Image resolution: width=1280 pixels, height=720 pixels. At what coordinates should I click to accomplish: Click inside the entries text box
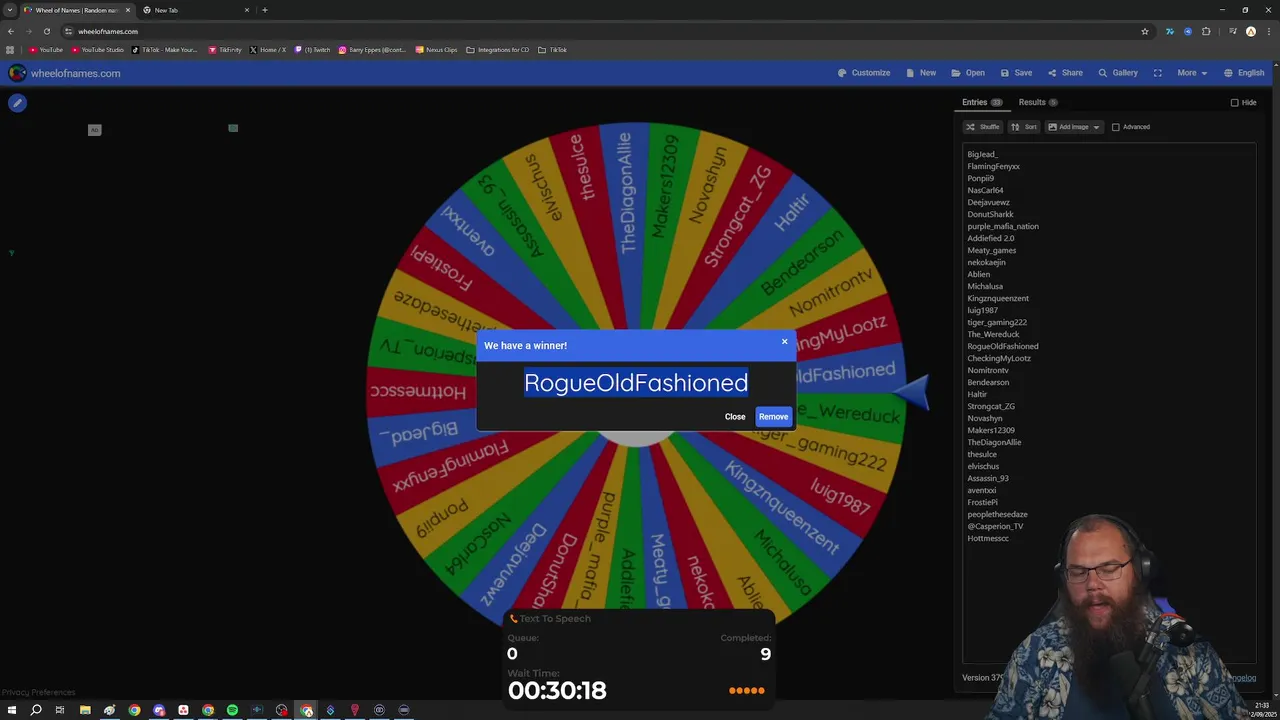(x=1108, y=402)
